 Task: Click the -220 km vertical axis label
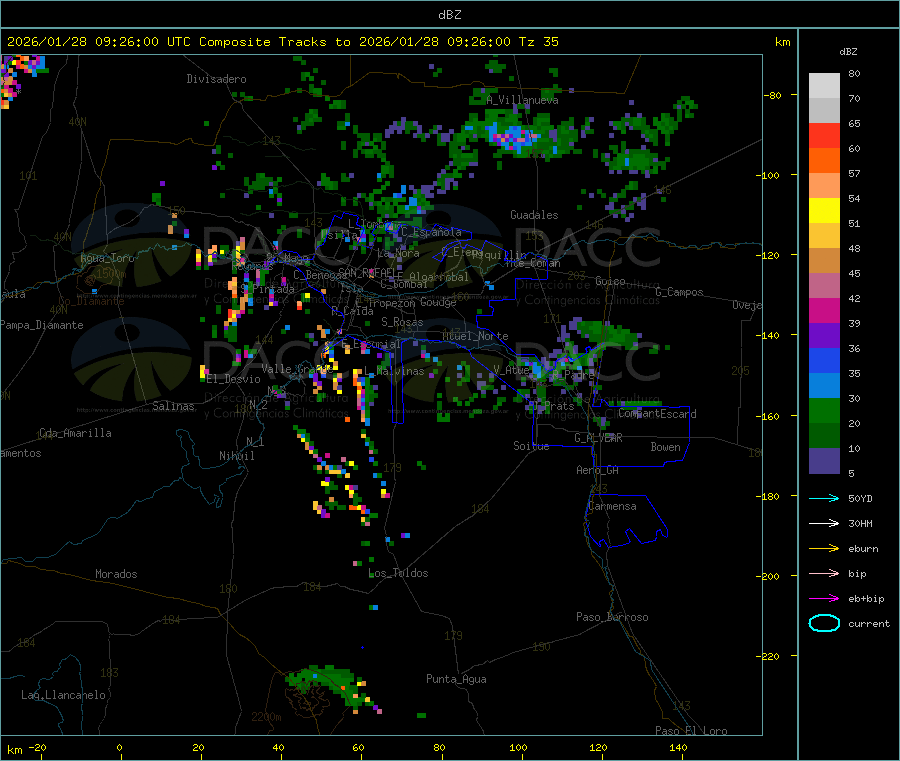coord(770,656)
